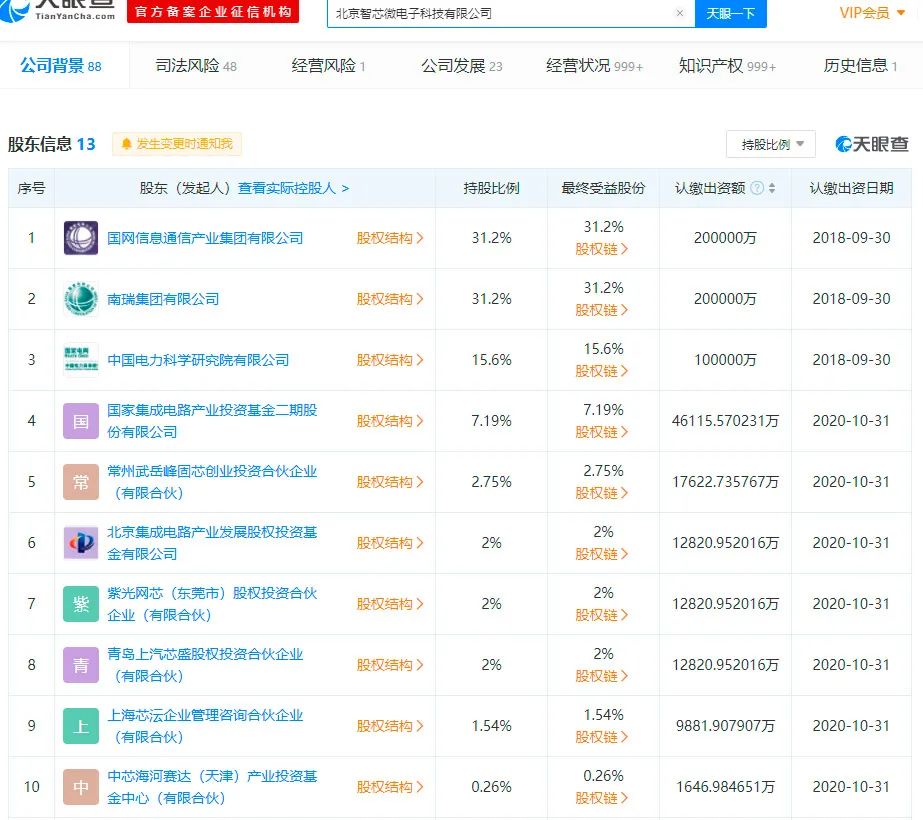The width and height of the screenshot is (923, 820).
Task: Open the 经营风险 tab
Action: (x=328, y=65)
